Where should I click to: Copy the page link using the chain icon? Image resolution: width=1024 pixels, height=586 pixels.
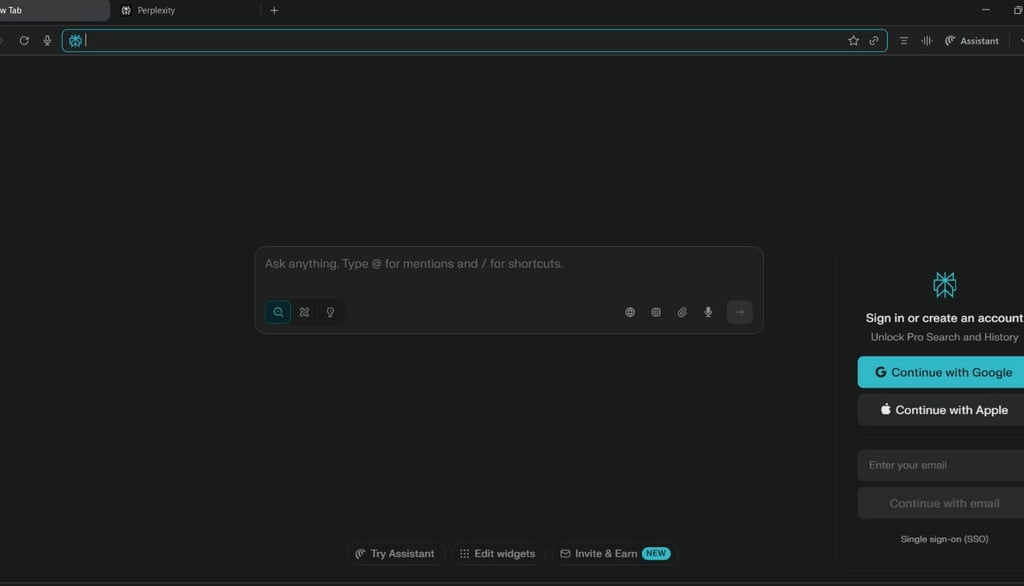[x=874, y=41]
